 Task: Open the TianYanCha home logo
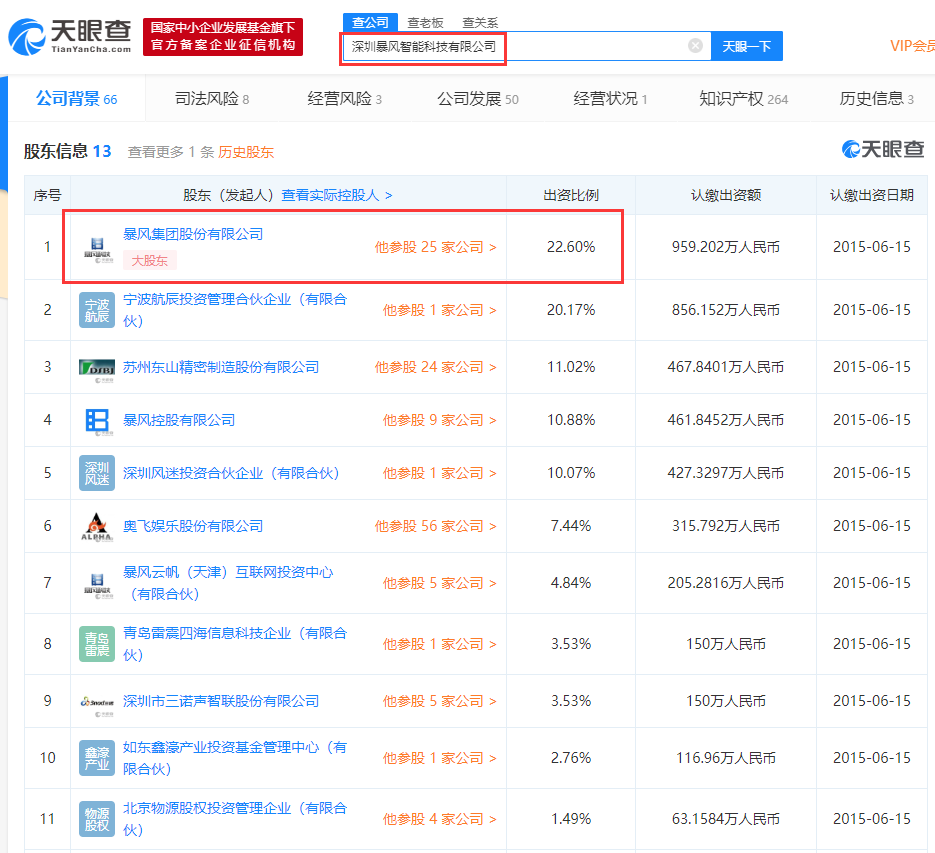(70, 36)
